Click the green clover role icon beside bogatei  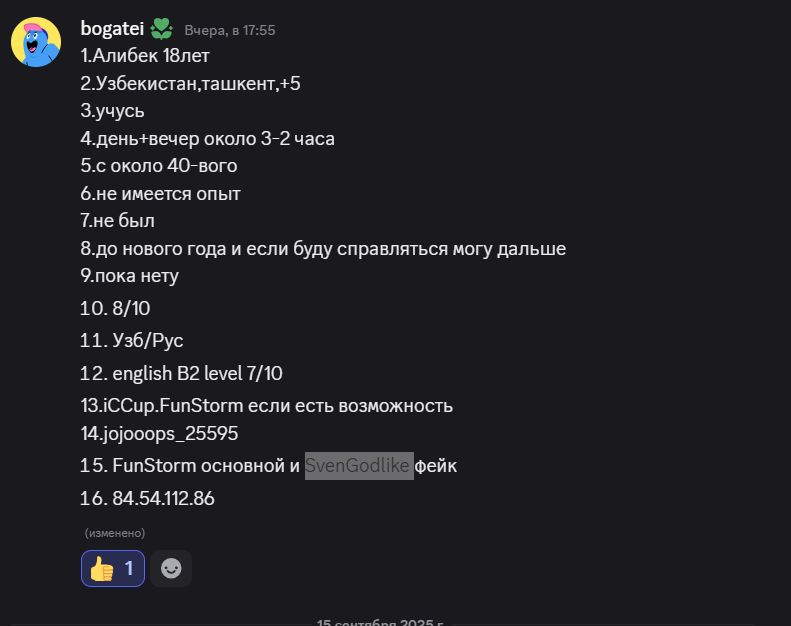coord(162,29)
